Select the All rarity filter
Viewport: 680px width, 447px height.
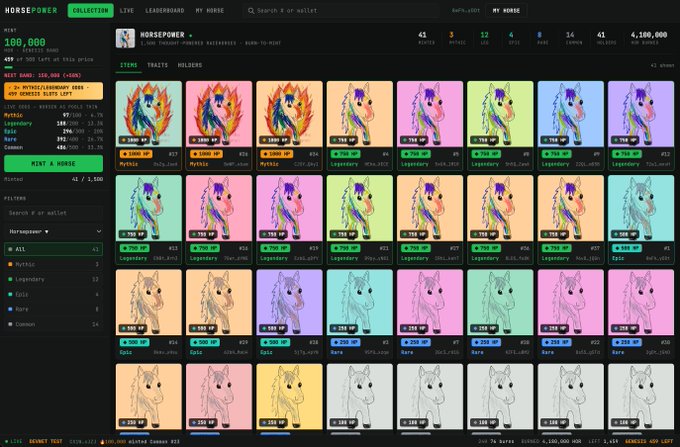click(53, 249)
